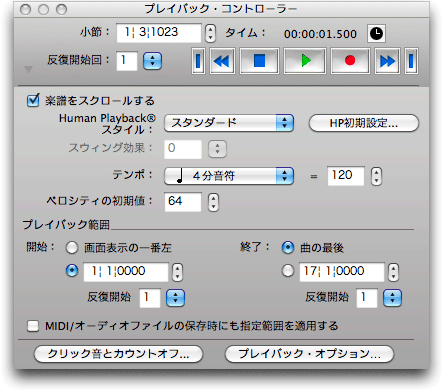Screen dimensions: 443x392
Task: Click the 小節 measure stepper arrows
Action: click(210, 33)
